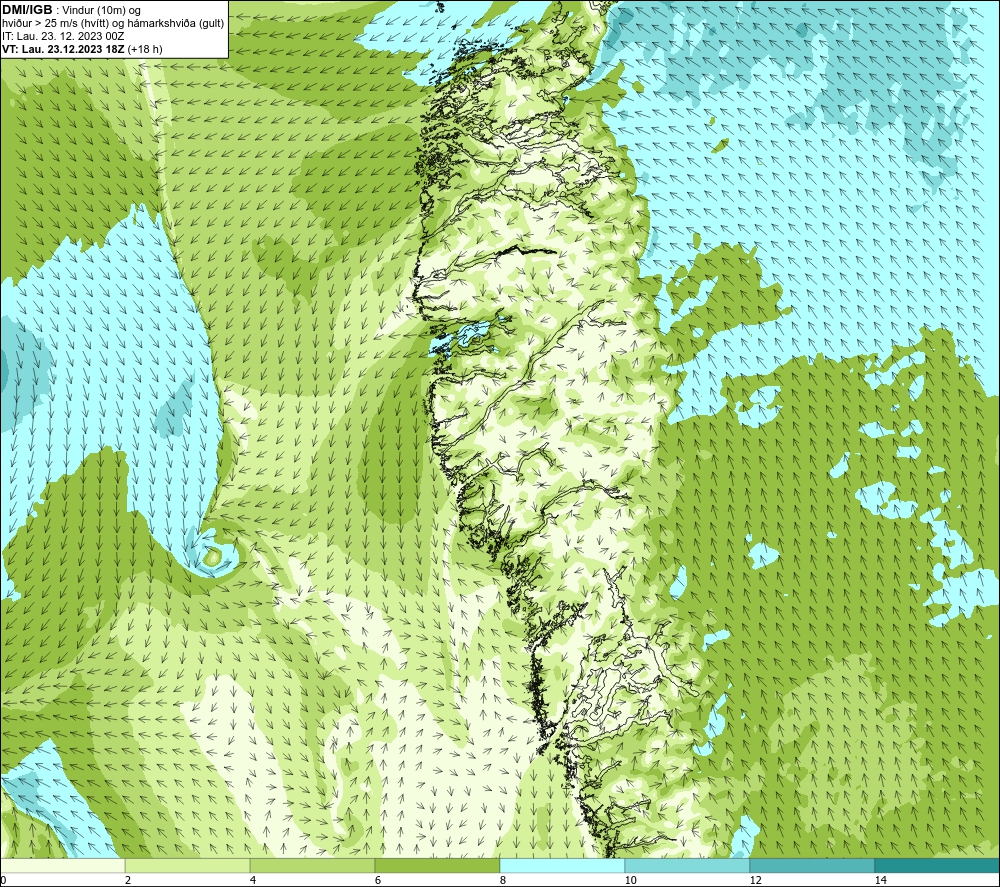Click the darkest teal band above 14
The image size is (1000, 887).
(x=937, y=866)
